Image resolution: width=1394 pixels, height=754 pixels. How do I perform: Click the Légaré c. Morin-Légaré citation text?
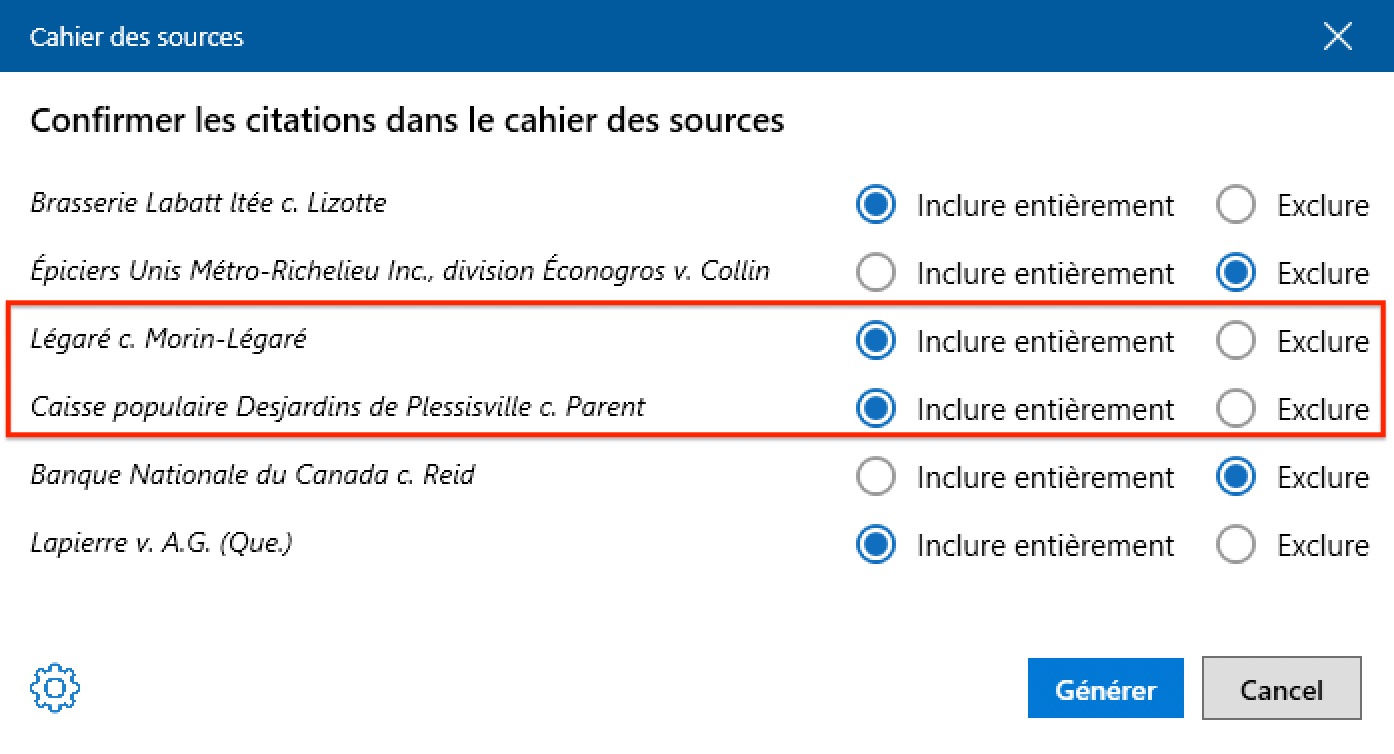(168, 339)
